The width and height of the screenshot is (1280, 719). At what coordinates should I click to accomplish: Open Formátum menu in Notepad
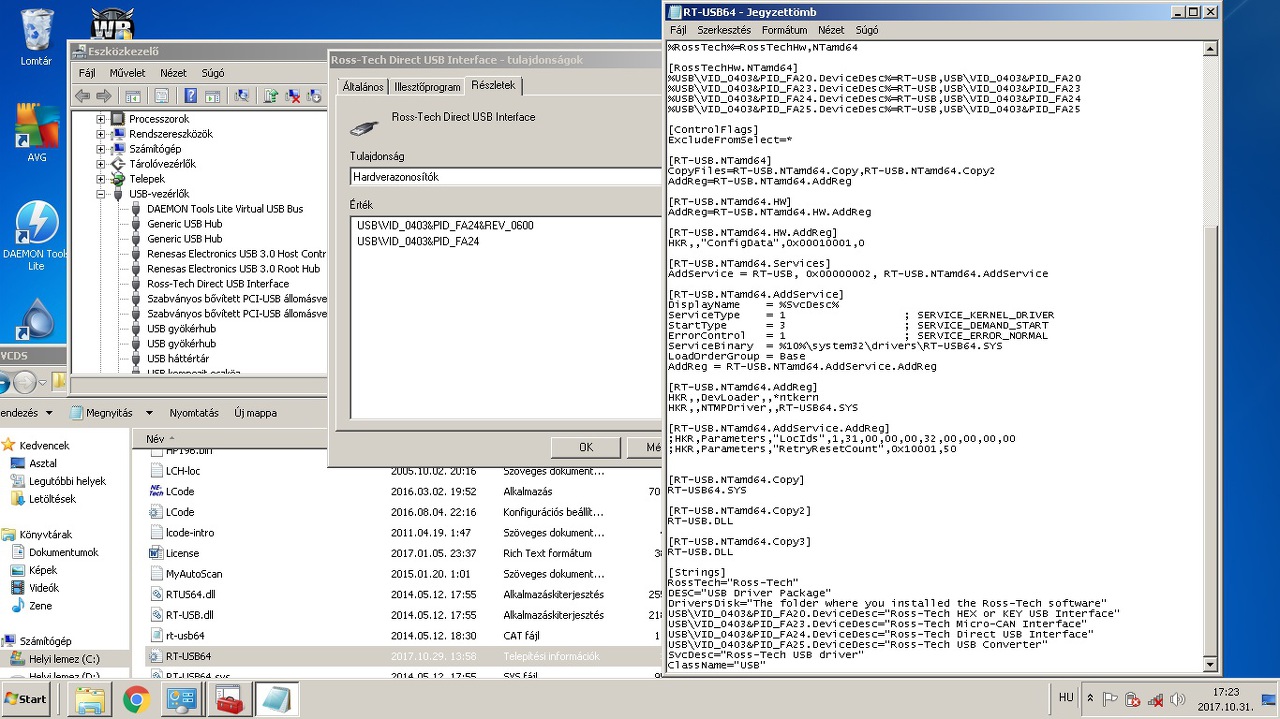coord(784,31)
